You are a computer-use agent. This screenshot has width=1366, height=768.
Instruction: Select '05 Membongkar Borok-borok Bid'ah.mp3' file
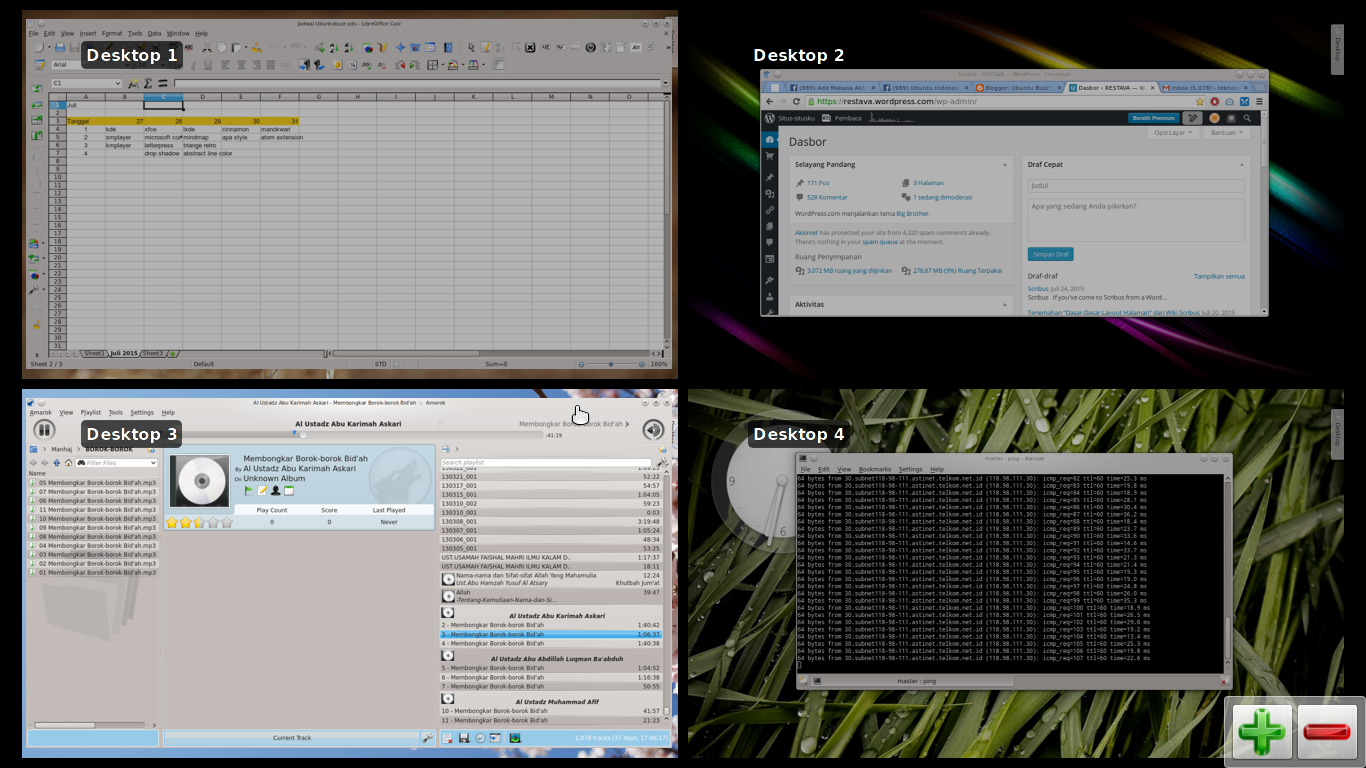(92, 483)
